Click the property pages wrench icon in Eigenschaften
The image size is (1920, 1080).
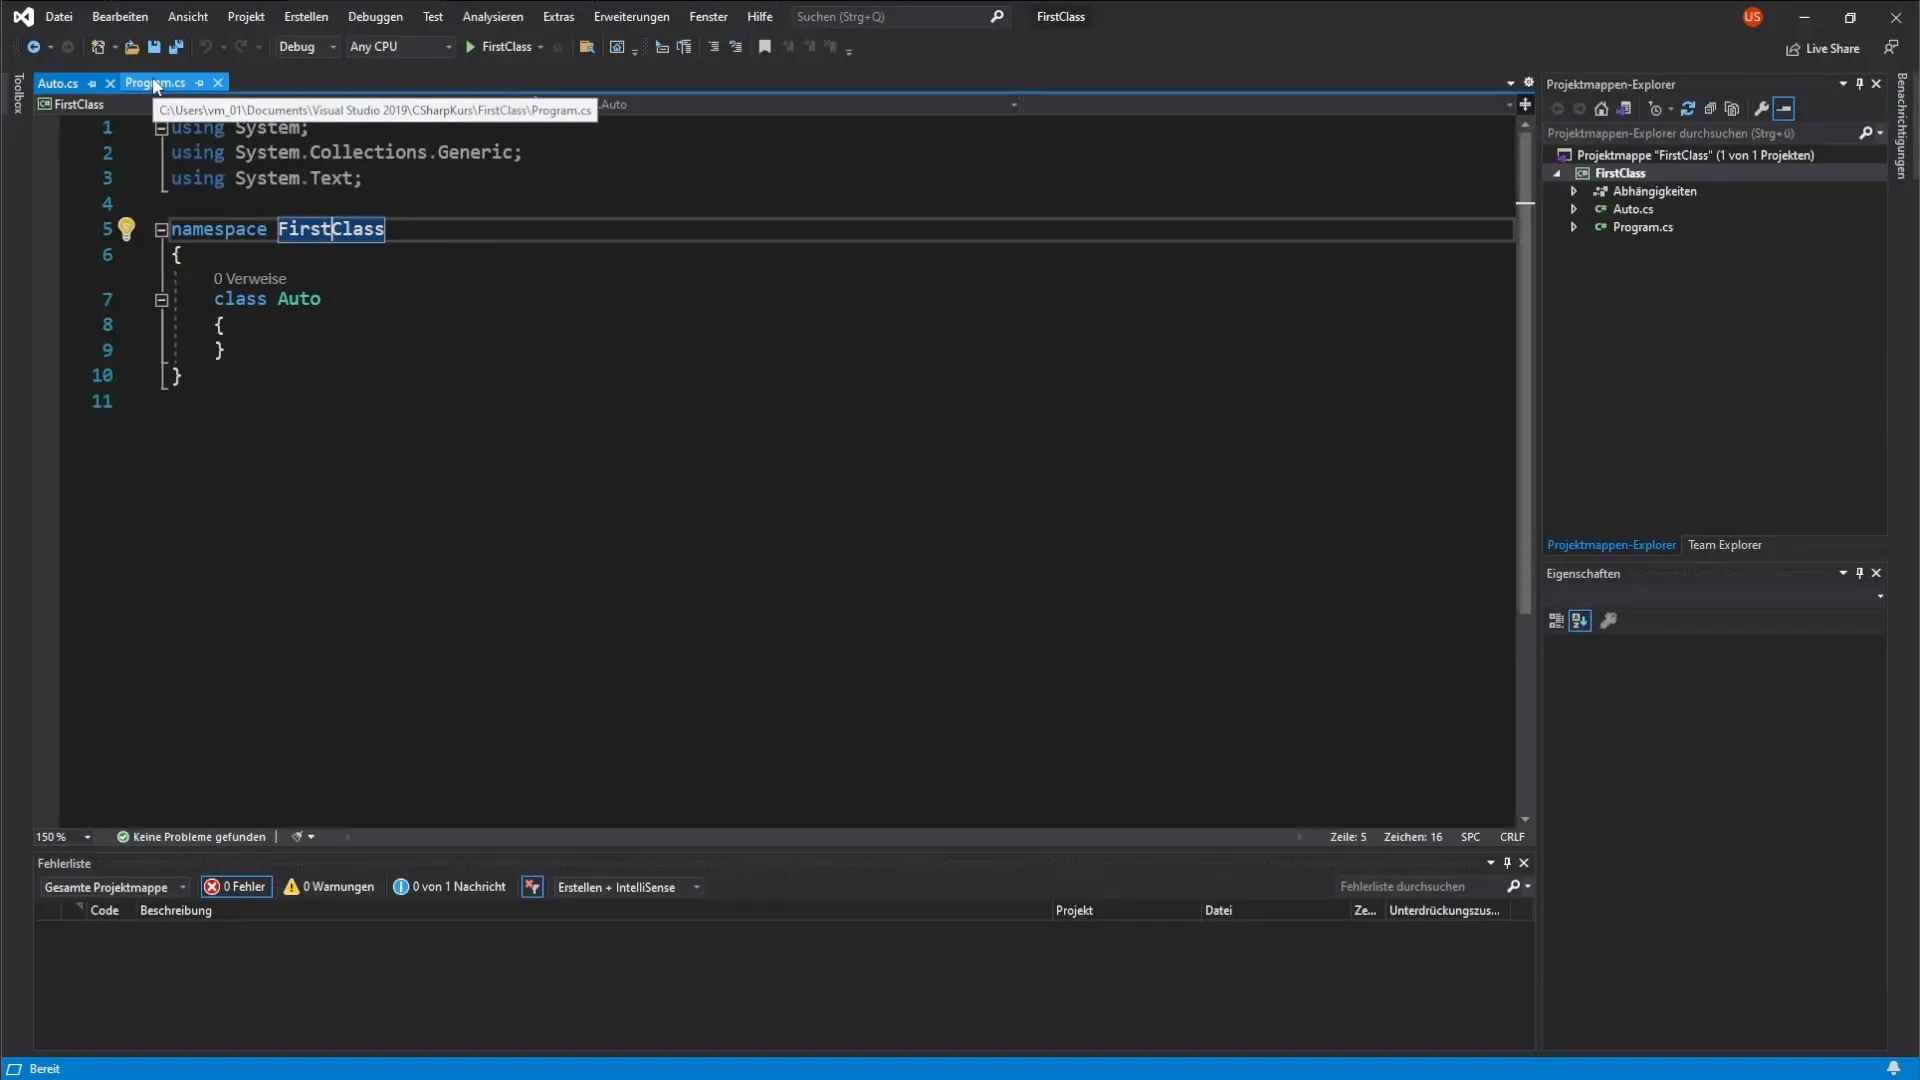pyautogui.click(x=1609, y=621)
